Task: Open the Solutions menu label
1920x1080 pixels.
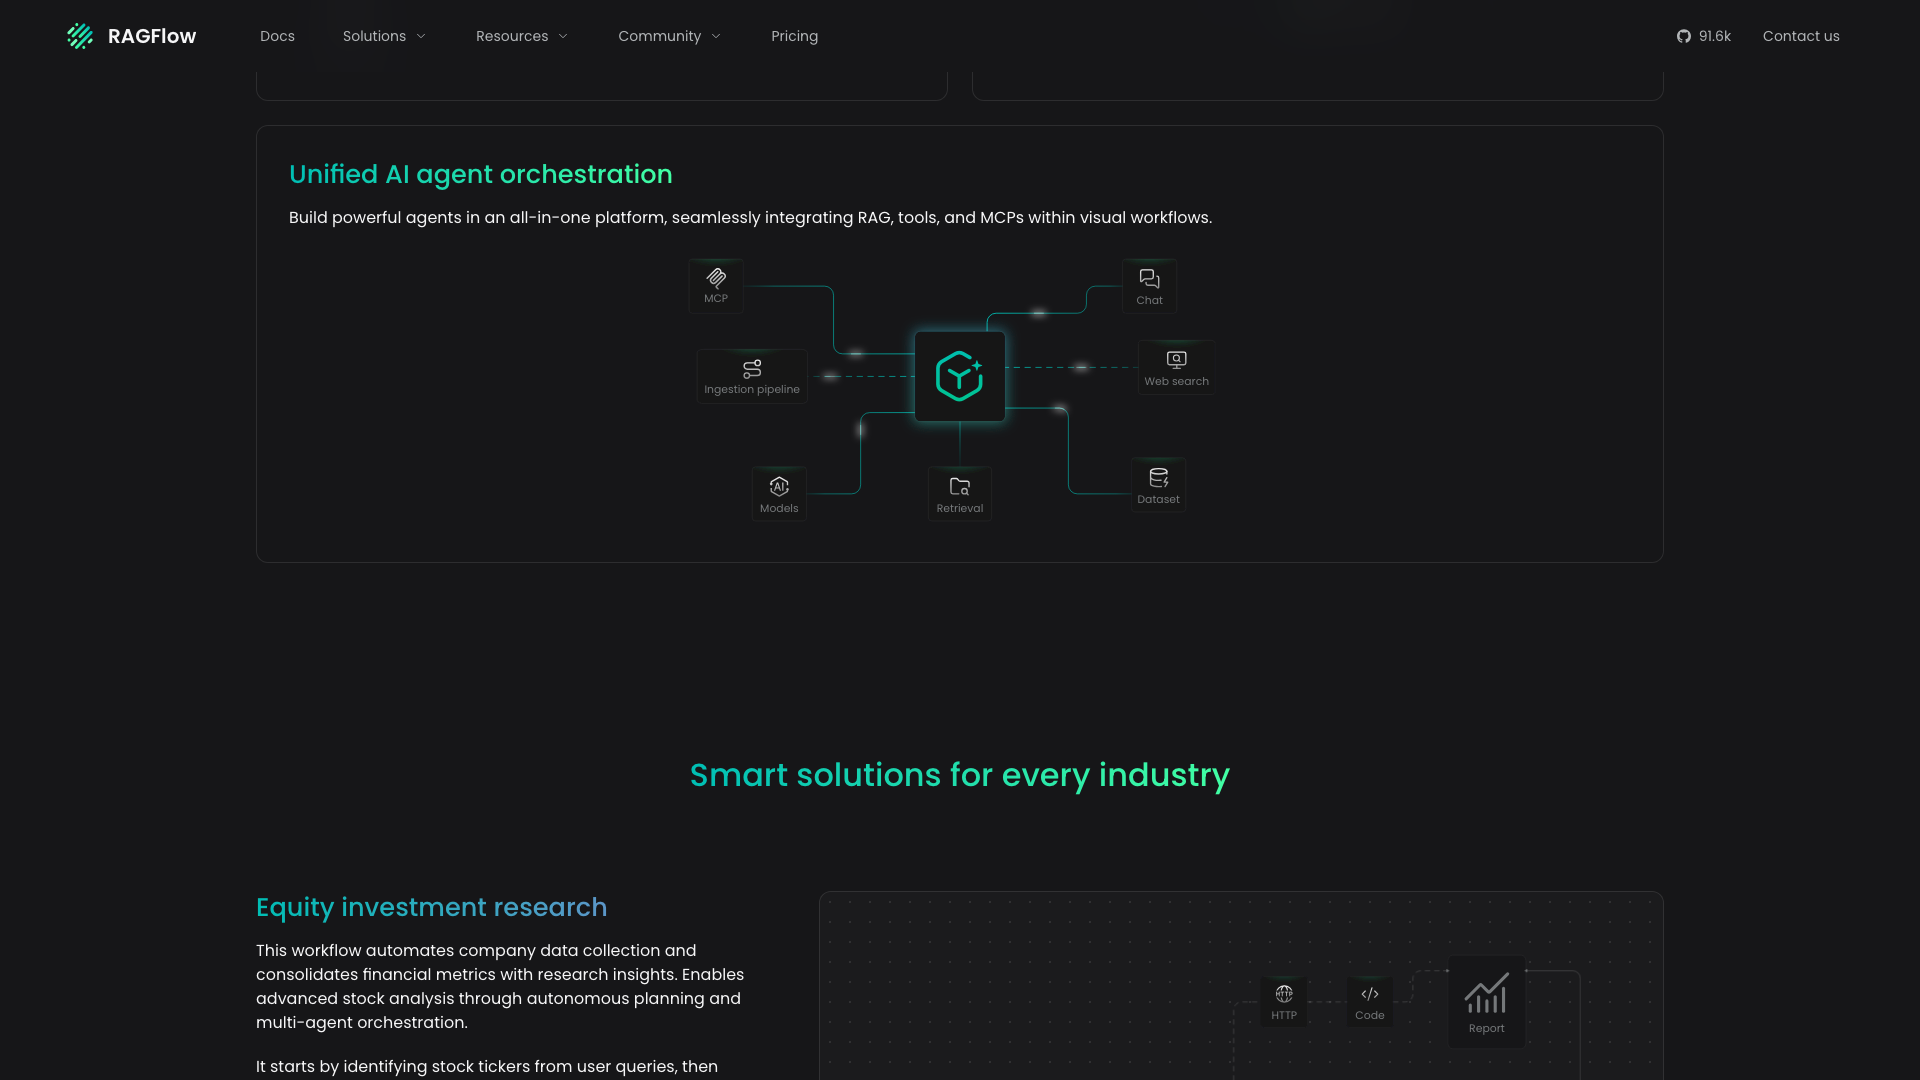Action: 374,36
